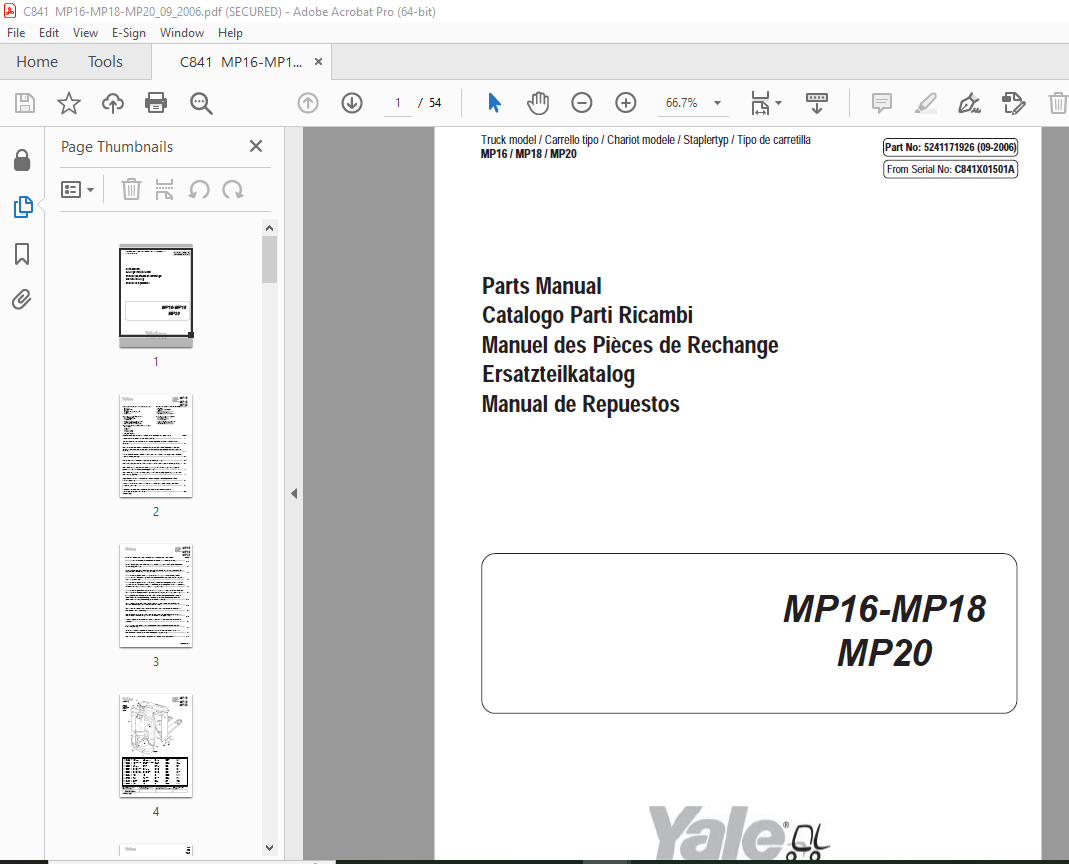
Task: Select the Highlight text tool
Action: tap(925, 103)
